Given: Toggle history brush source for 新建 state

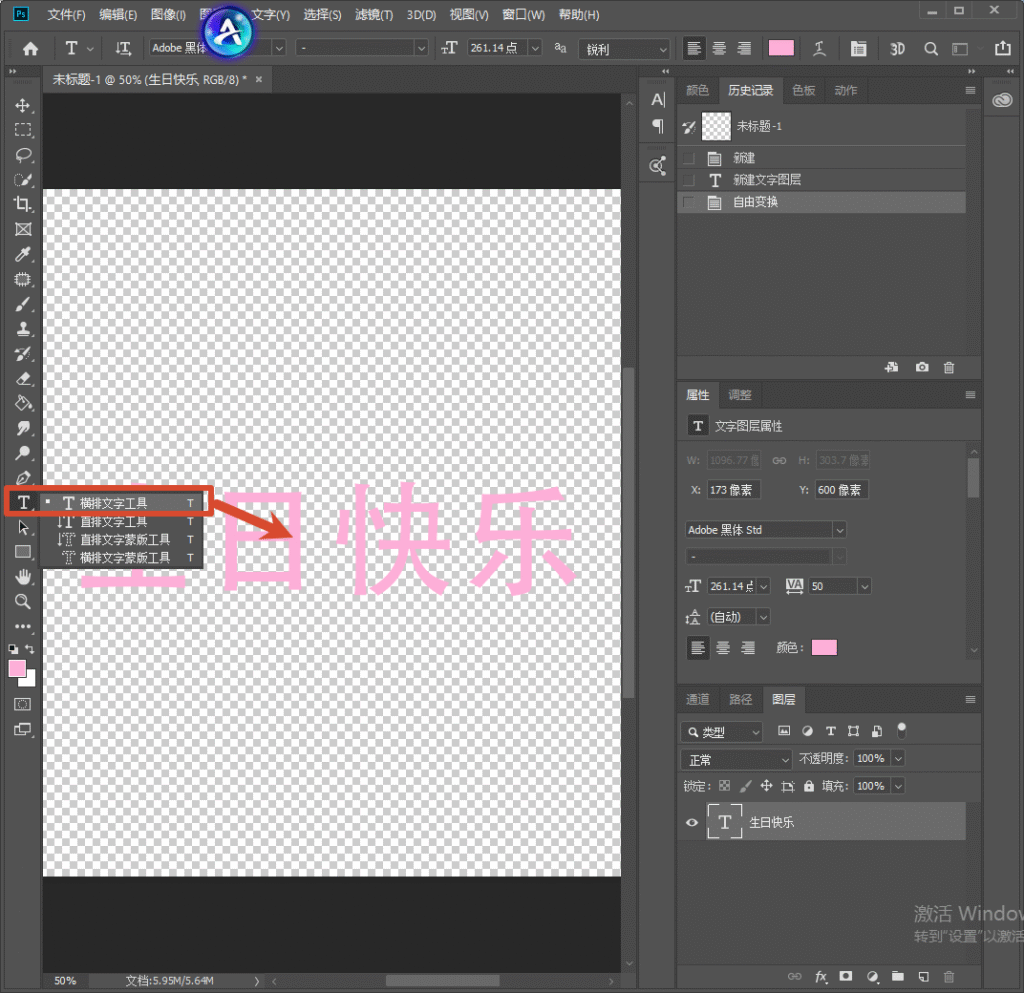Looking at the screenshot, I should point(688,158).
